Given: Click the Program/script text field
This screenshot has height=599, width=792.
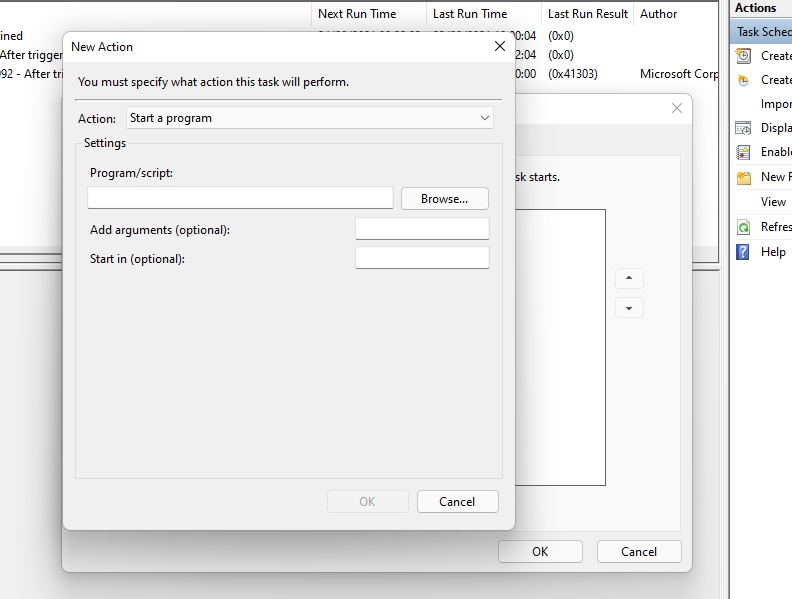Looking at the screenshot, I should point(240,198).
